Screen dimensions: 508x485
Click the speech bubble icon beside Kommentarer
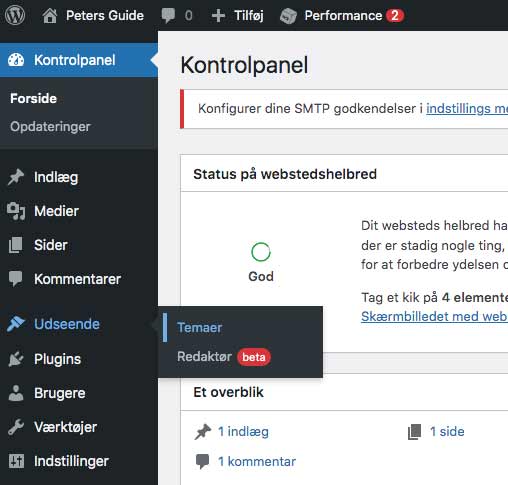(x=16, y=279)
